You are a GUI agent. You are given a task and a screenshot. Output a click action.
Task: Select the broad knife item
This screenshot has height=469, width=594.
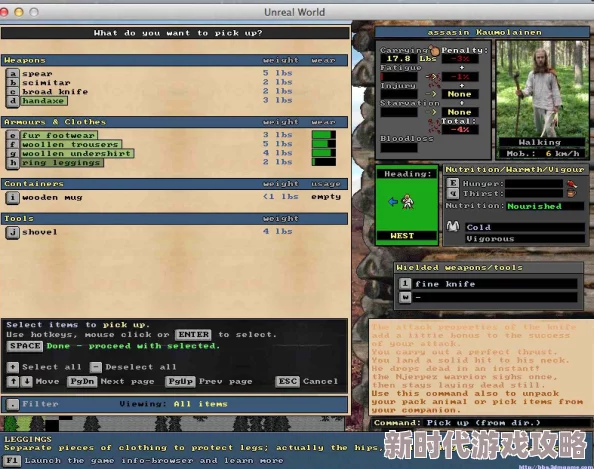click(55, 91)
